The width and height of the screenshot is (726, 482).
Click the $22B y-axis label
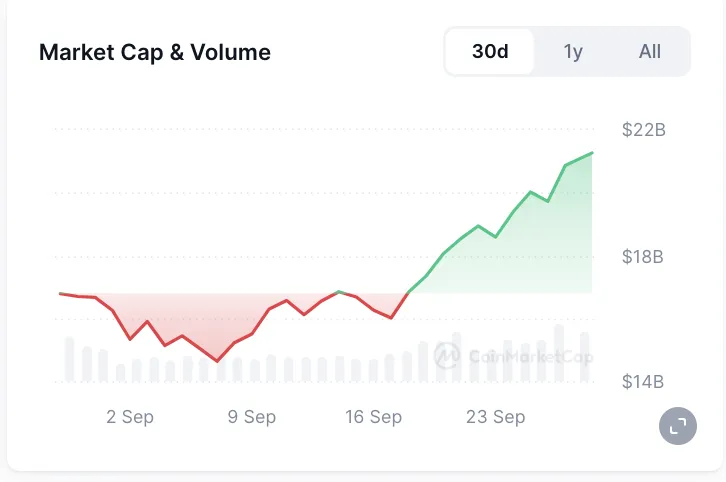pos(643,130)
